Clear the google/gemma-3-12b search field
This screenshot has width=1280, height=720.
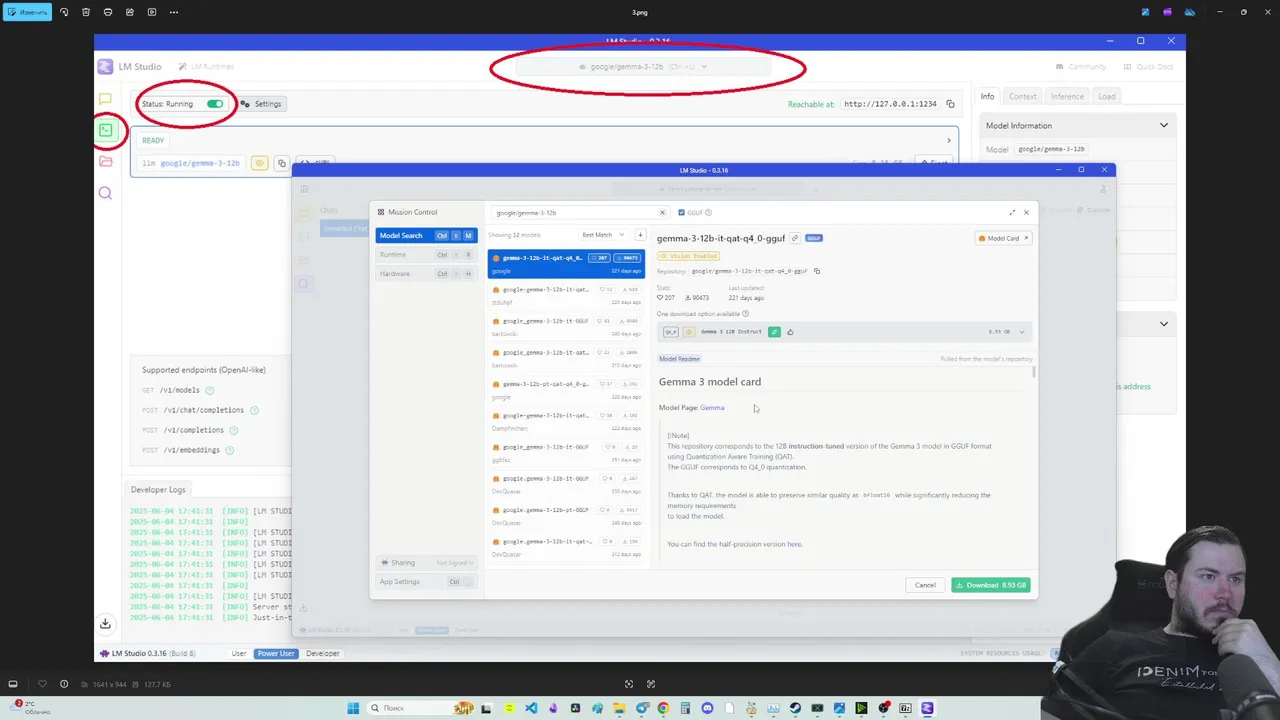(x=661, y=212)
